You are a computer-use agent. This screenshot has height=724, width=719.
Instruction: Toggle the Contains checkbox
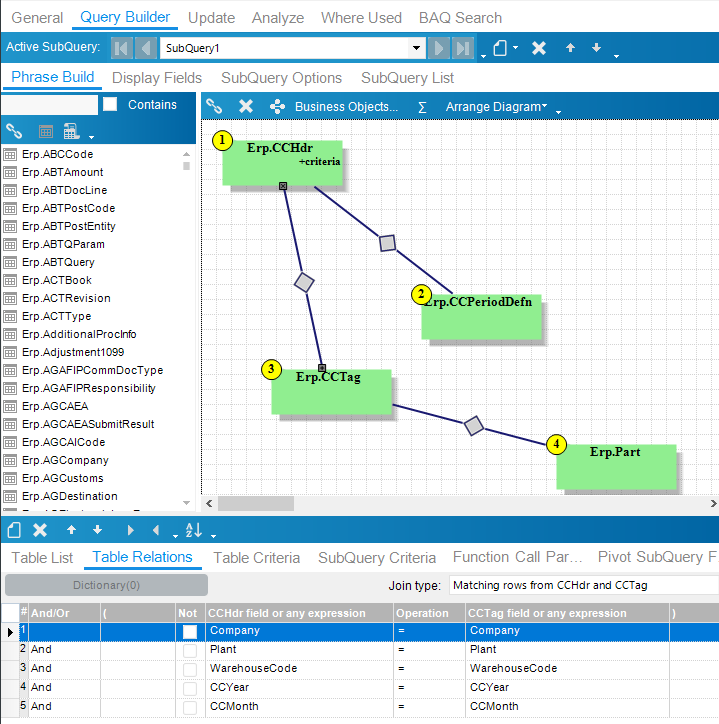click(x=110, y=104)
